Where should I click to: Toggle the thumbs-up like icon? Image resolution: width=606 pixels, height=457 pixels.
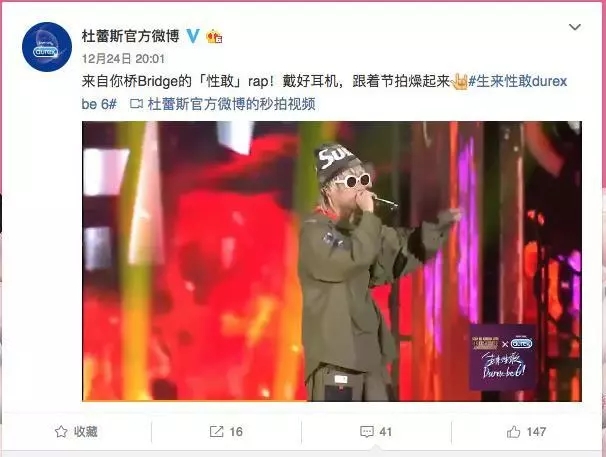(513, 431)
